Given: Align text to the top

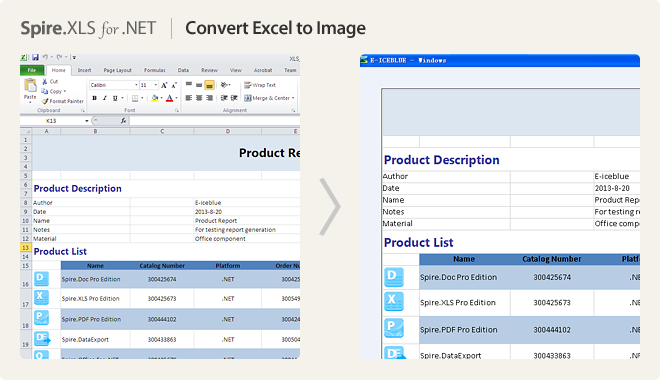Looking at the screenshot, I should pos(189,85).
